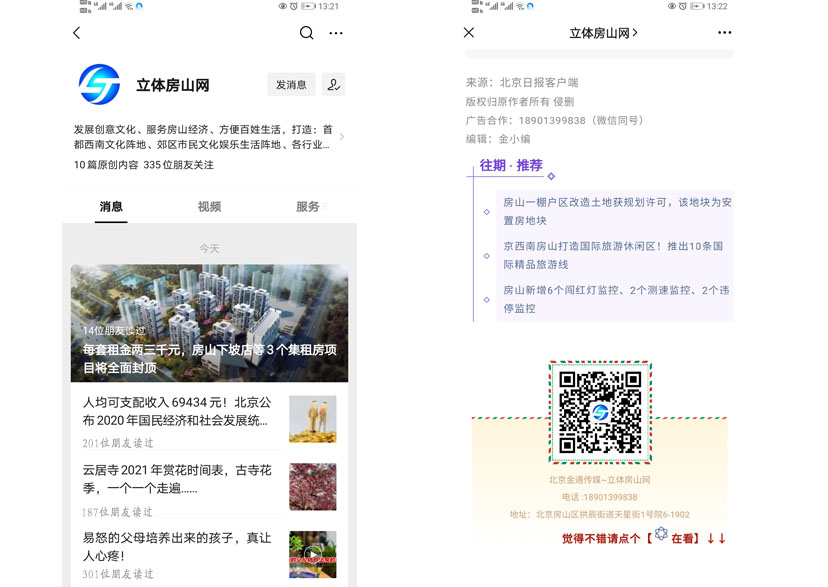Click 北京金通传媒~立体房山网 caption
The height and width of the screenshot is (587, 828).
click(599, 480)
